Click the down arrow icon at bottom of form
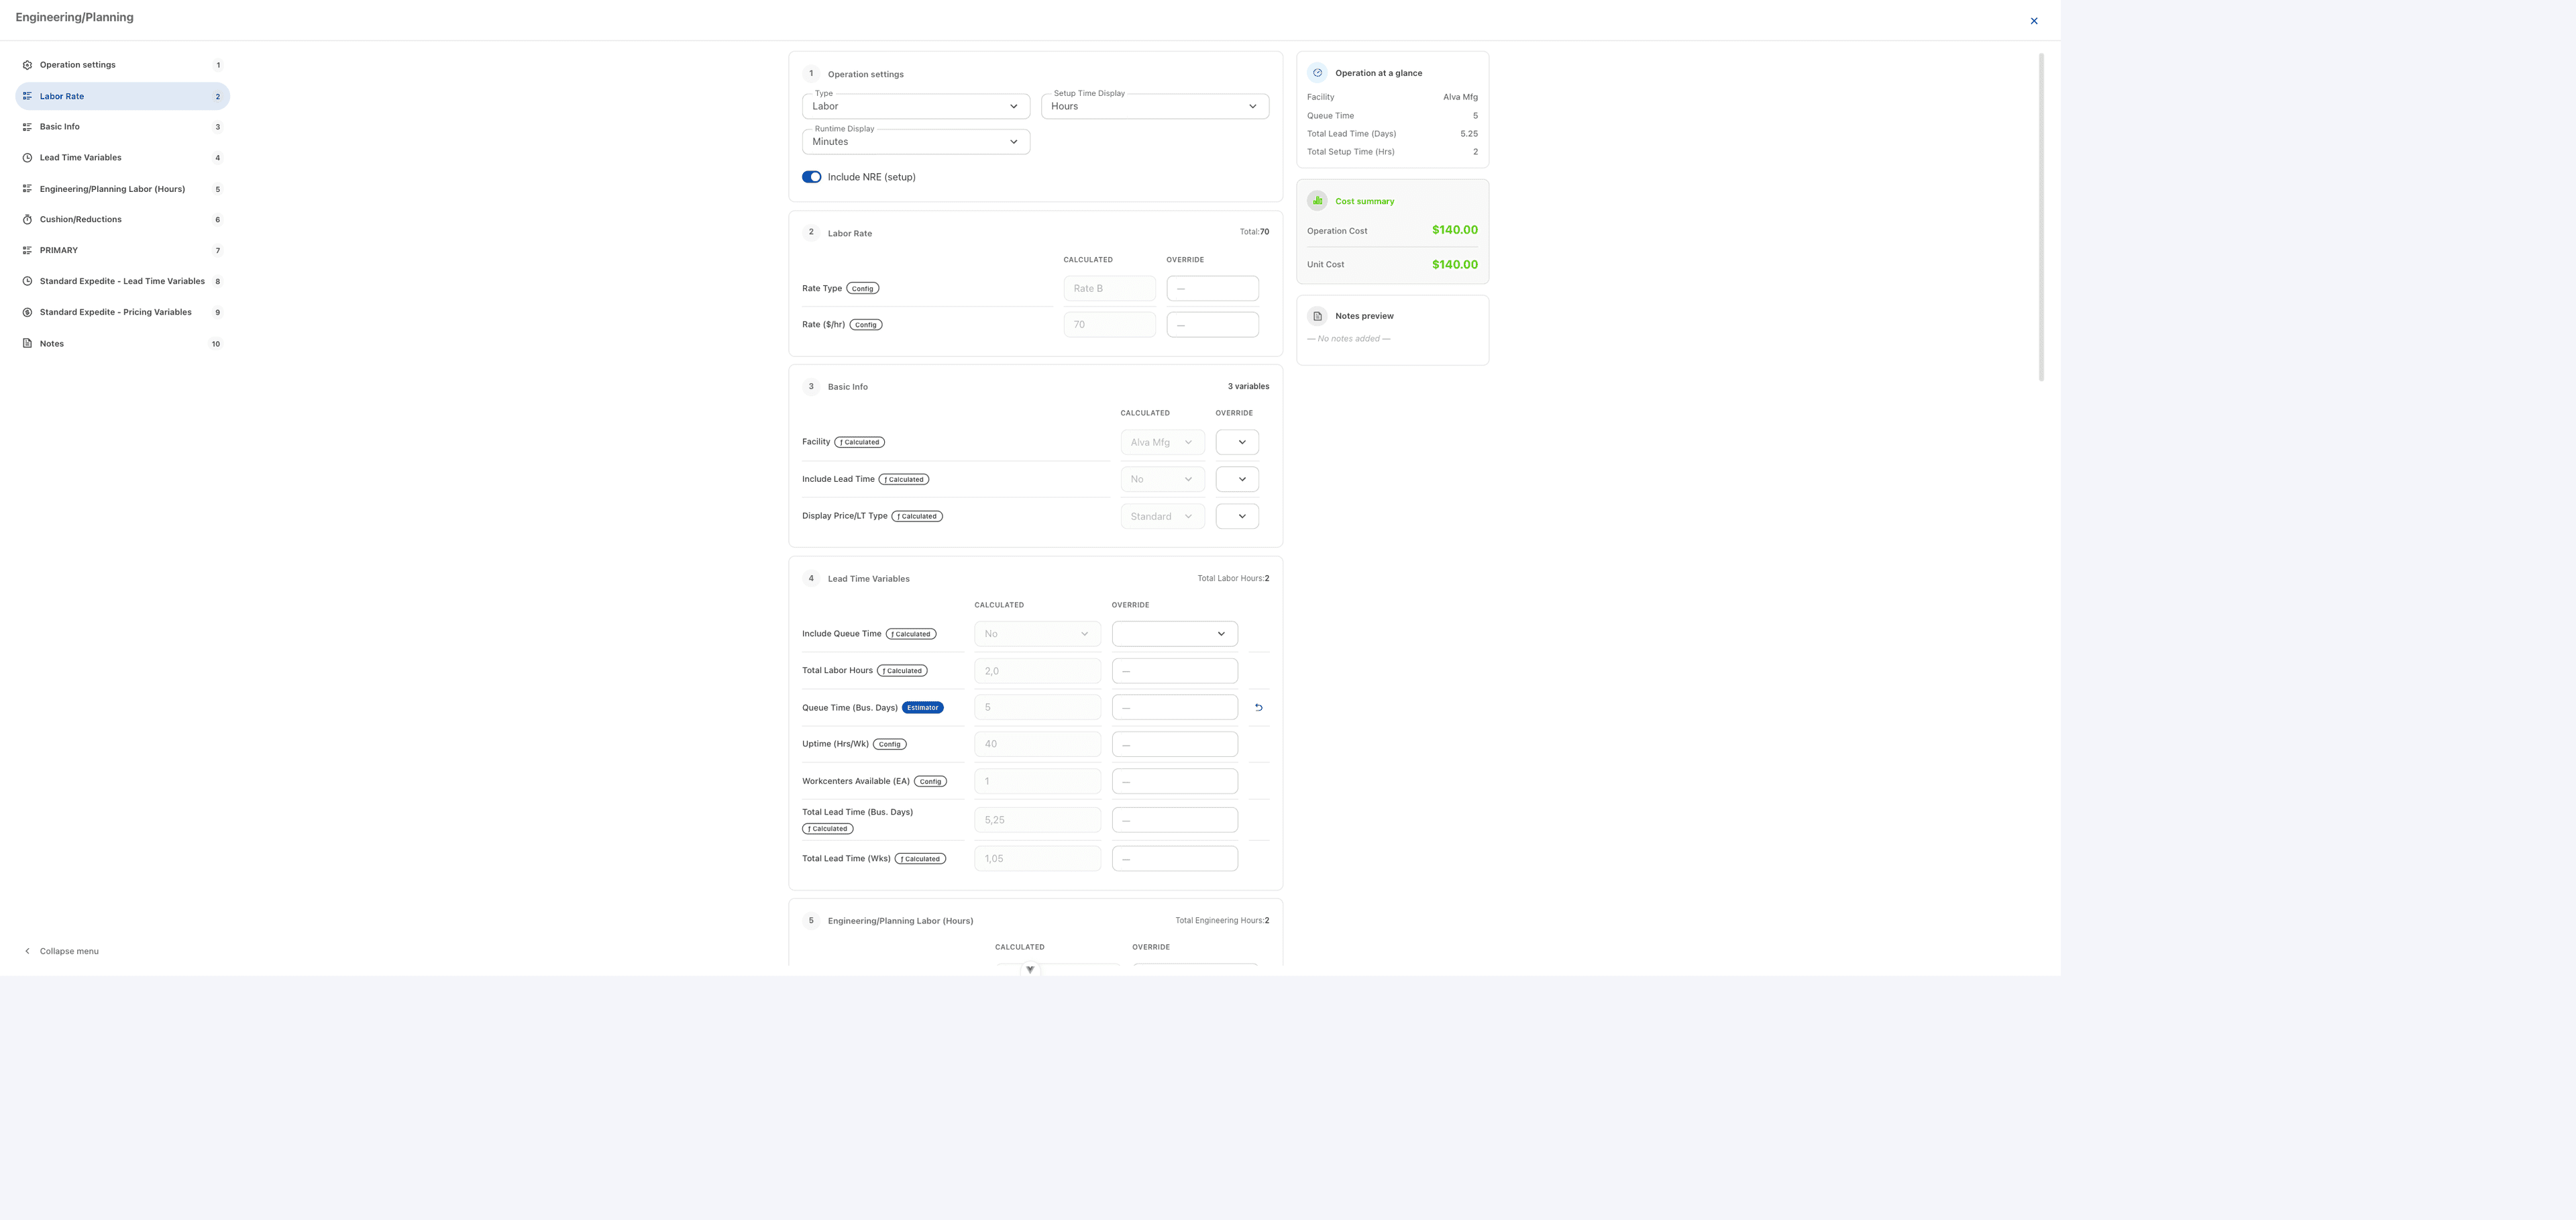 [1030, 970]
